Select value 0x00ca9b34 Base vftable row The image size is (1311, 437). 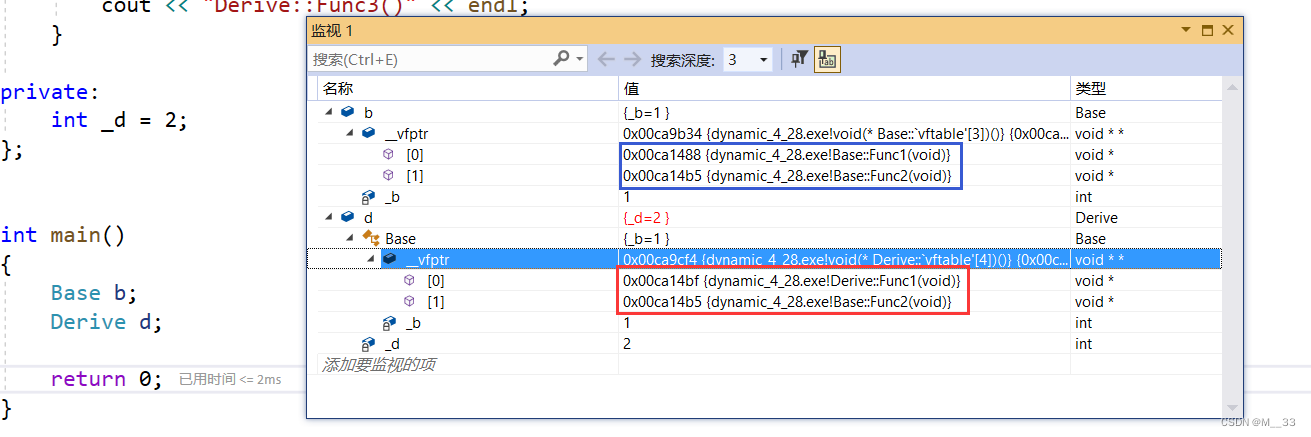coord(845,134)
